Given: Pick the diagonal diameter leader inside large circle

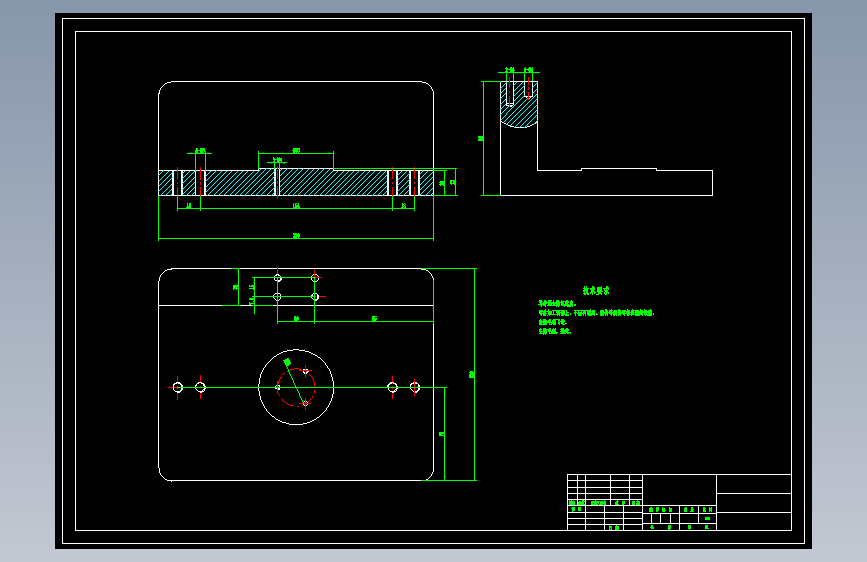Looking at the screenshot, I should point(295,382).
